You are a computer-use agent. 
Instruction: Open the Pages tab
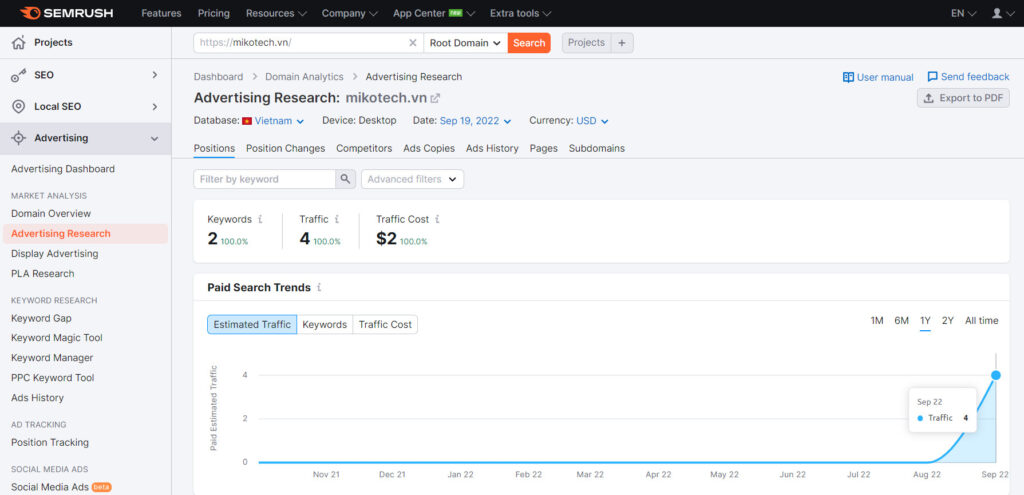(x=544, y=148)
